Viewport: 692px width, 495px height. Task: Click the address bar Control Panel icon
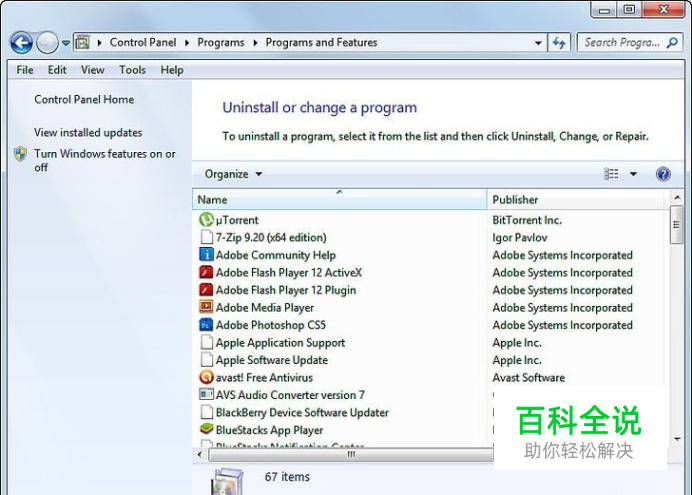click(83, 42)
